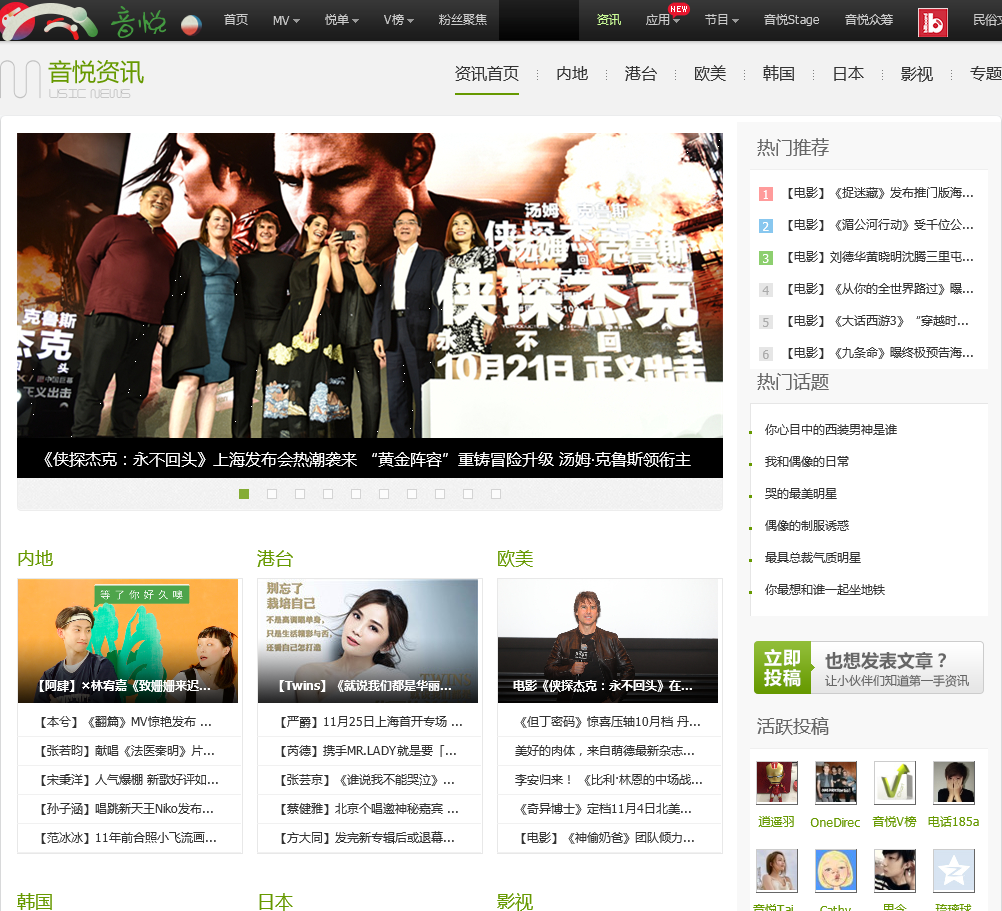Click the YinYueTai logo in header

pos(83,20)
